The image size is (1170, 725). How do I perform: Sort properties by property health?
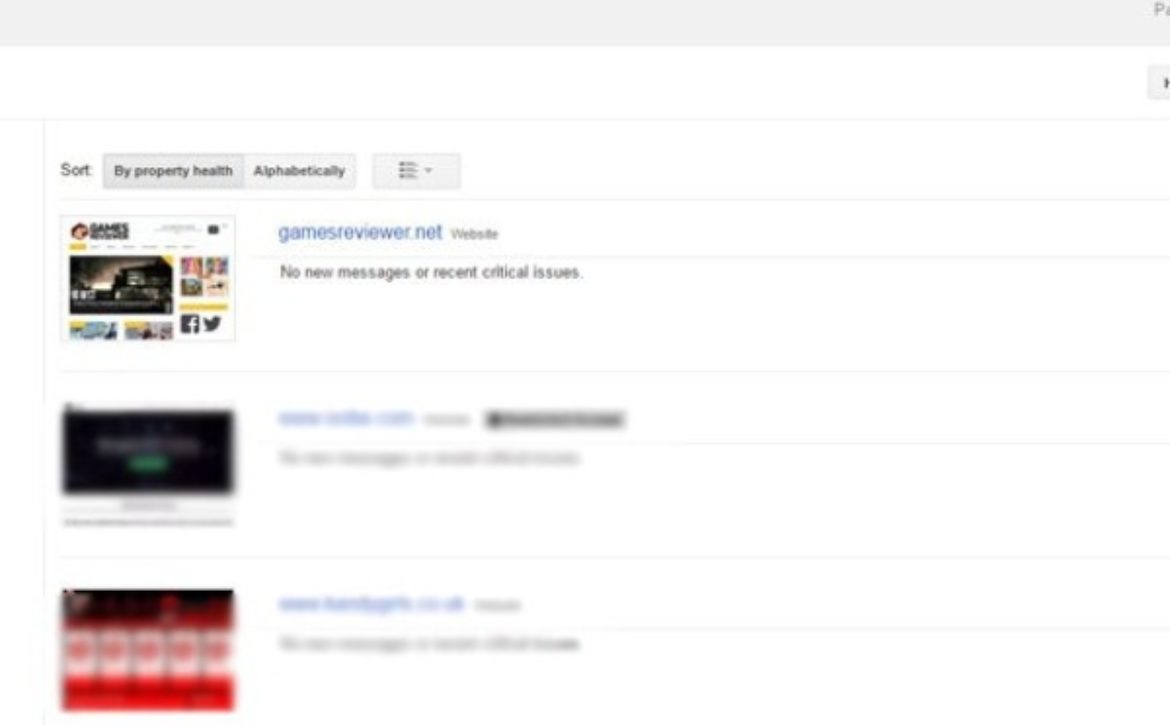coord(173,171)
